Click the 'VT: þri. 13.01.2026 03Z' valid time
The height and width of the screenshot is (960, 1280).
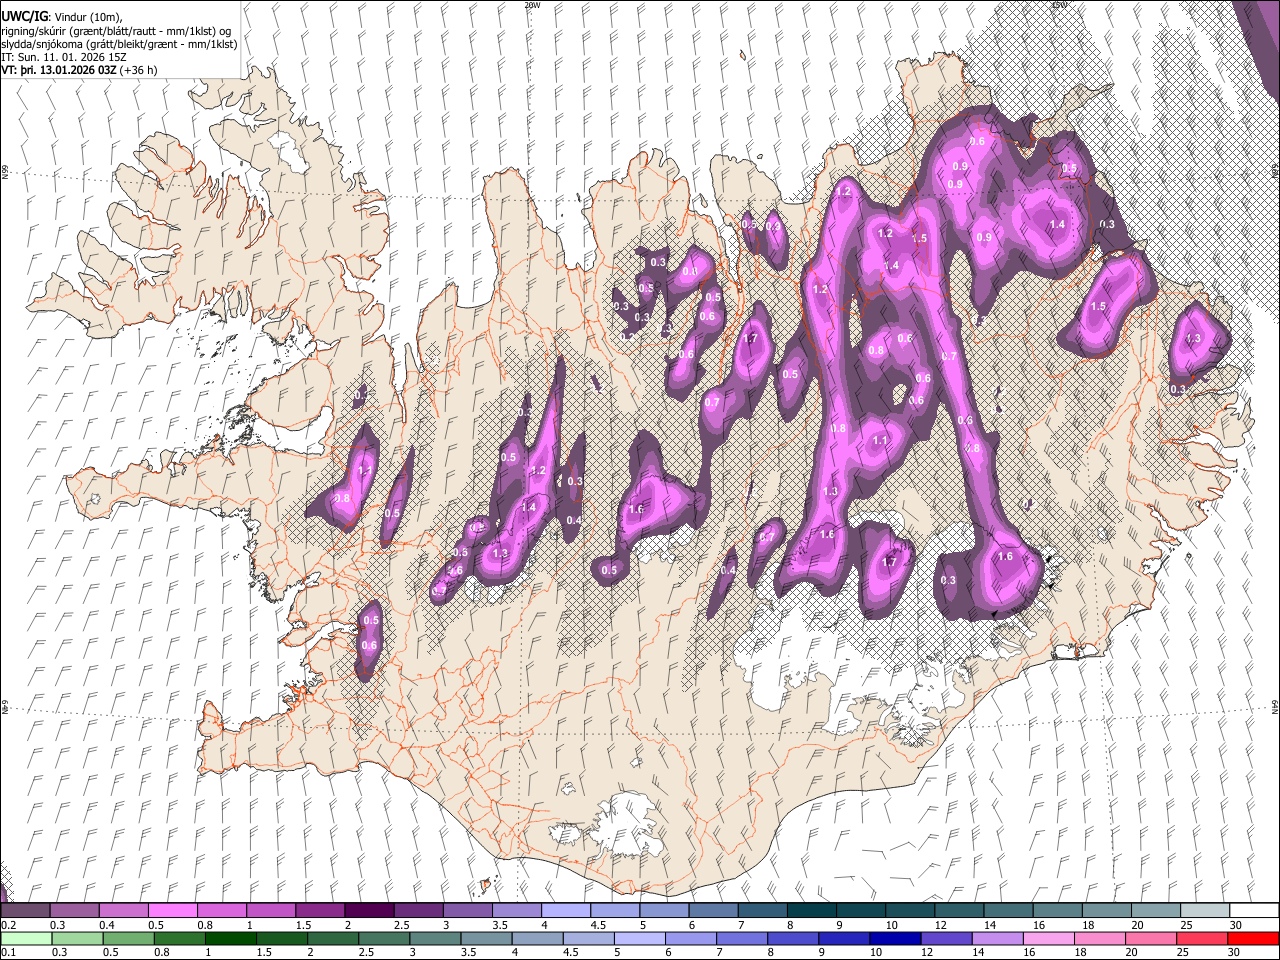(59, 71)
